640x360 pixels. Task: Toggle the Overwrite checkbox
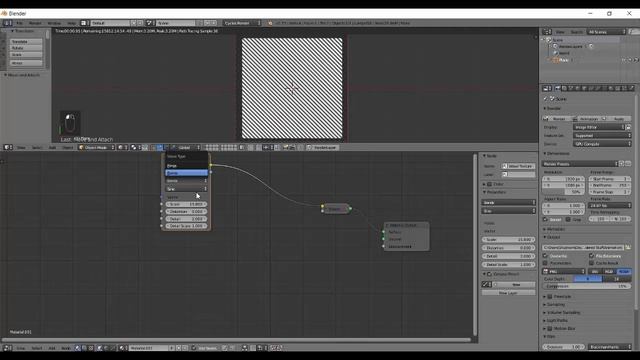(x=545, y=256)
